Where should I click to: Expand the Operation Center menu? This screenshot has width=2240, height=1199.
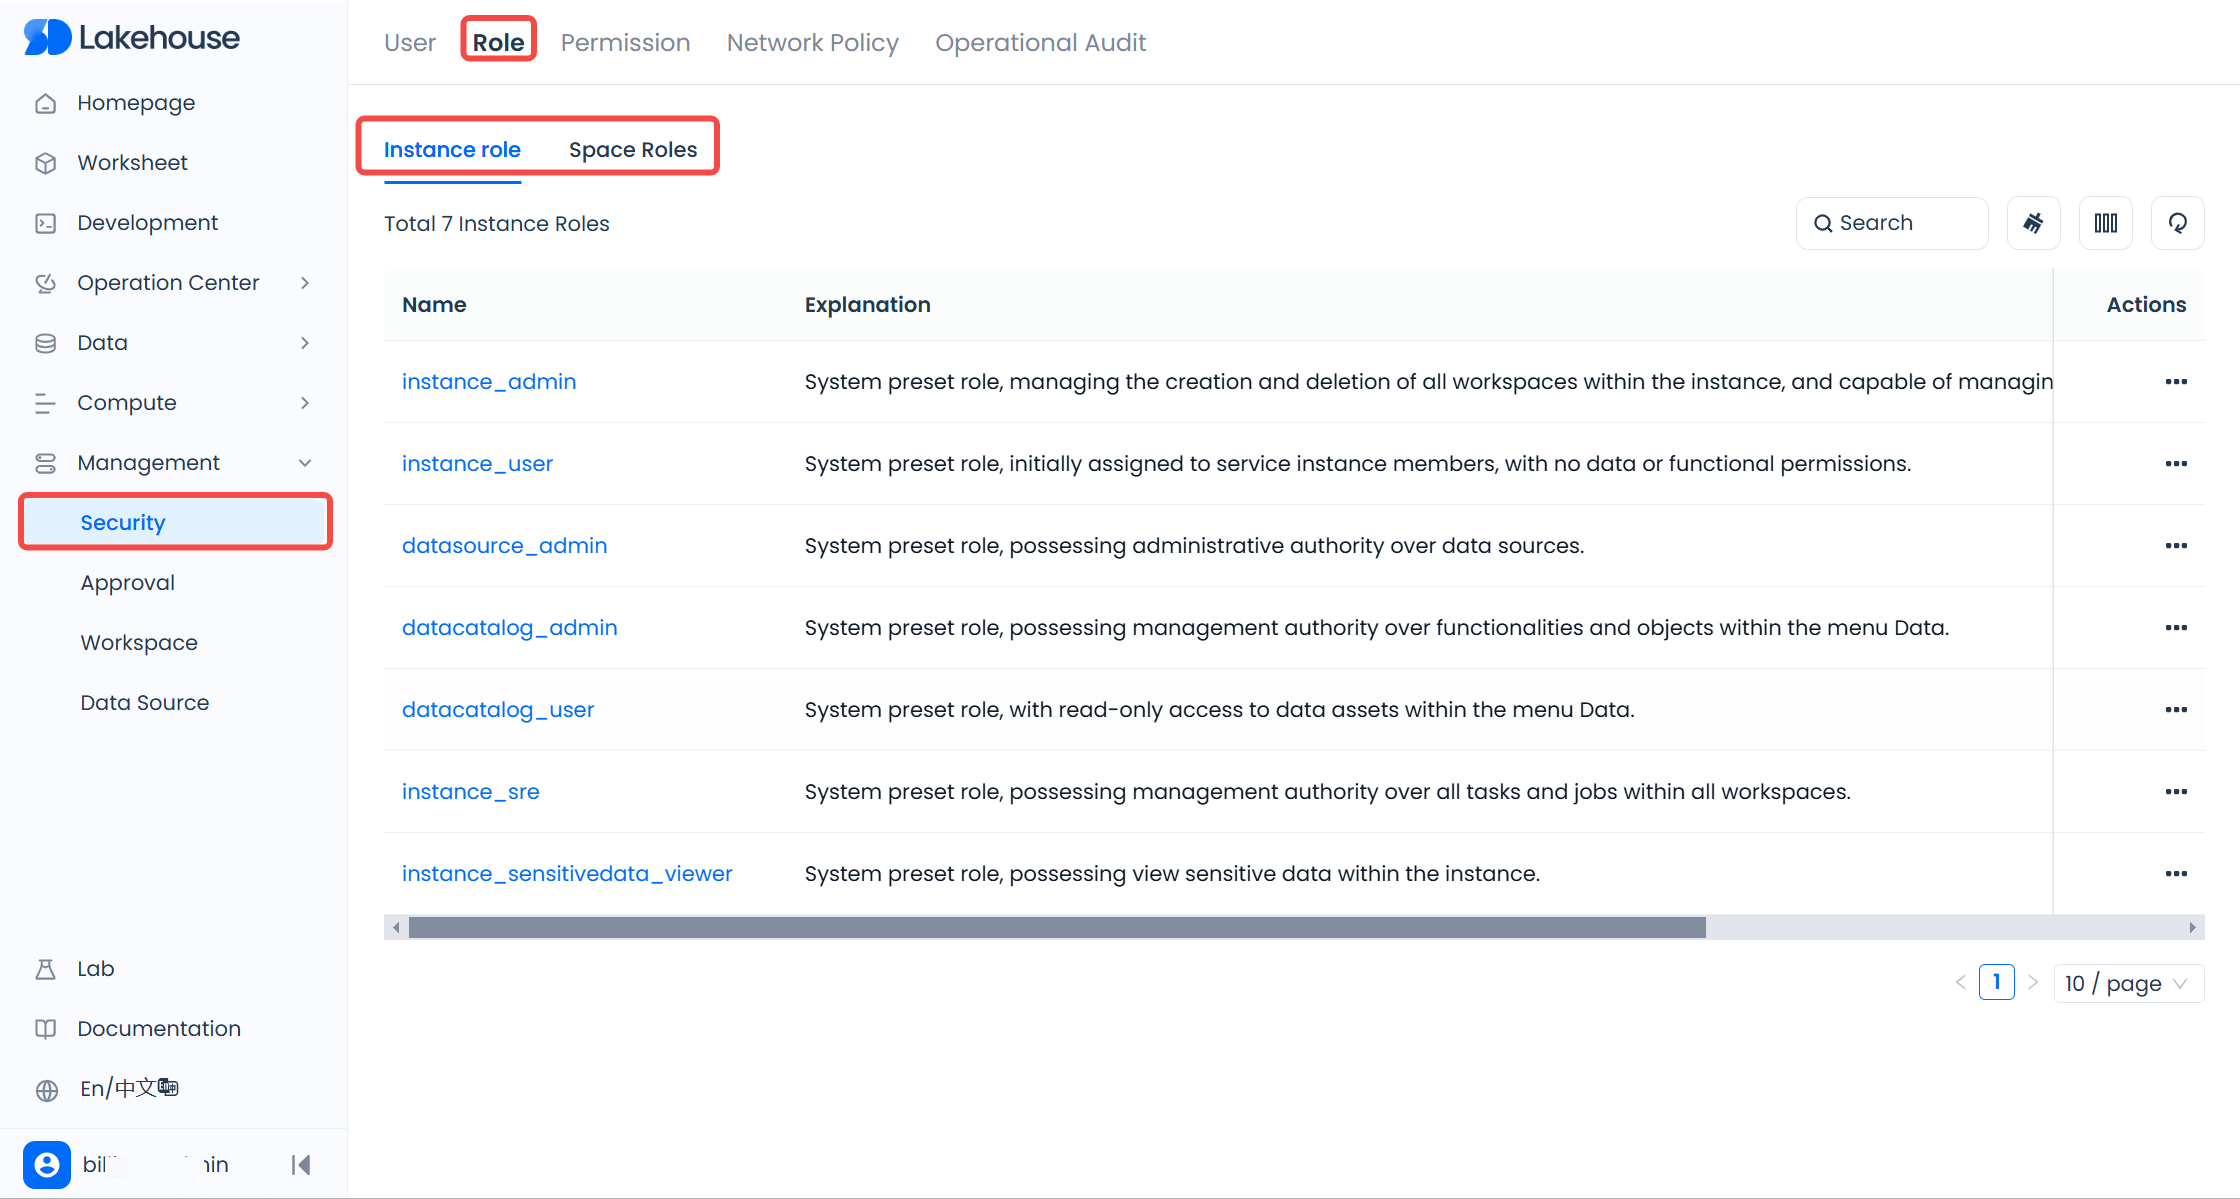168,283
